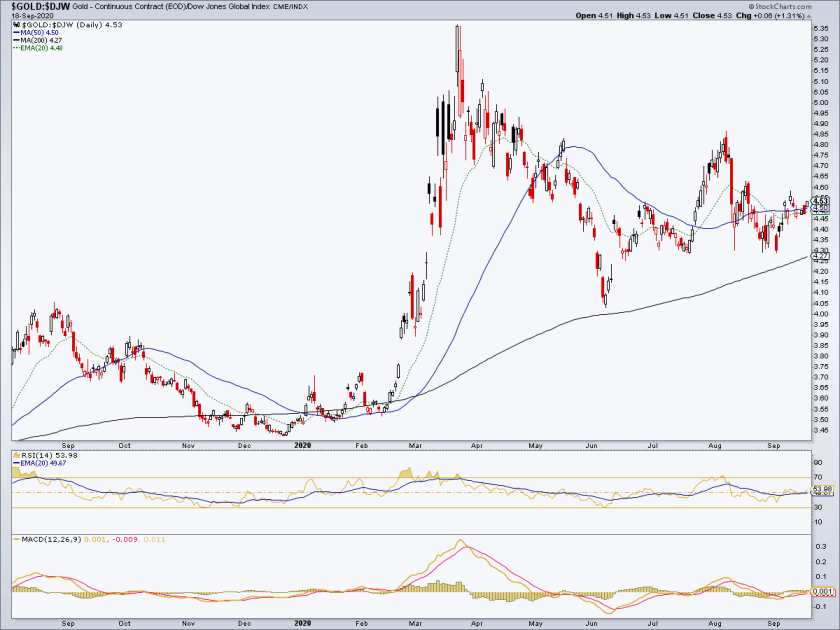840x630 pixels.
Task: Click the blue EMA(20) marker in RSI panel
Action: click(x=17, y=463)
